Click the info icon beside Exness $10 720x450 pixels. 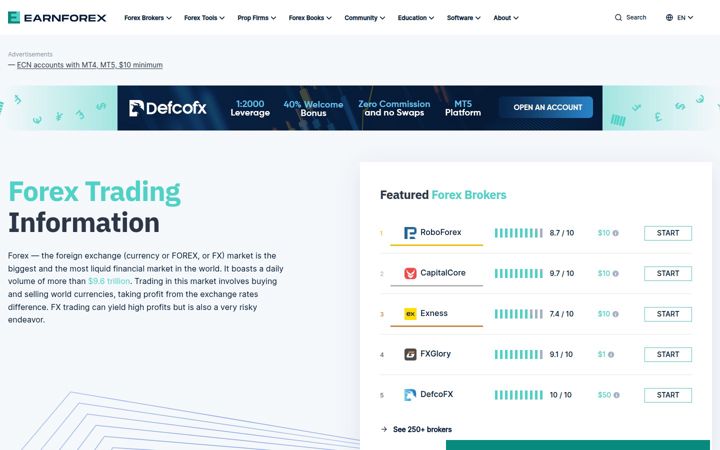615,314
